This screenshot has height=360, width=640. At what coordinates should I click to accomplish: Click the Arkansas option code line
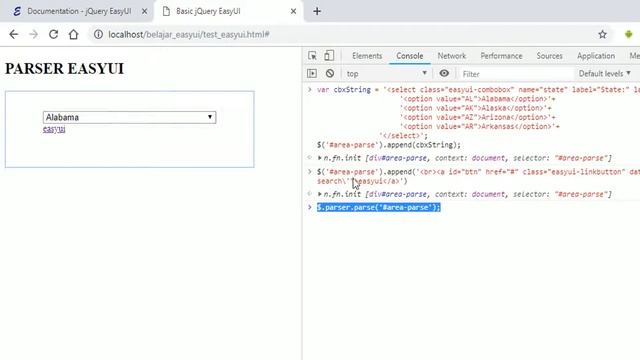tap(480, 127)
